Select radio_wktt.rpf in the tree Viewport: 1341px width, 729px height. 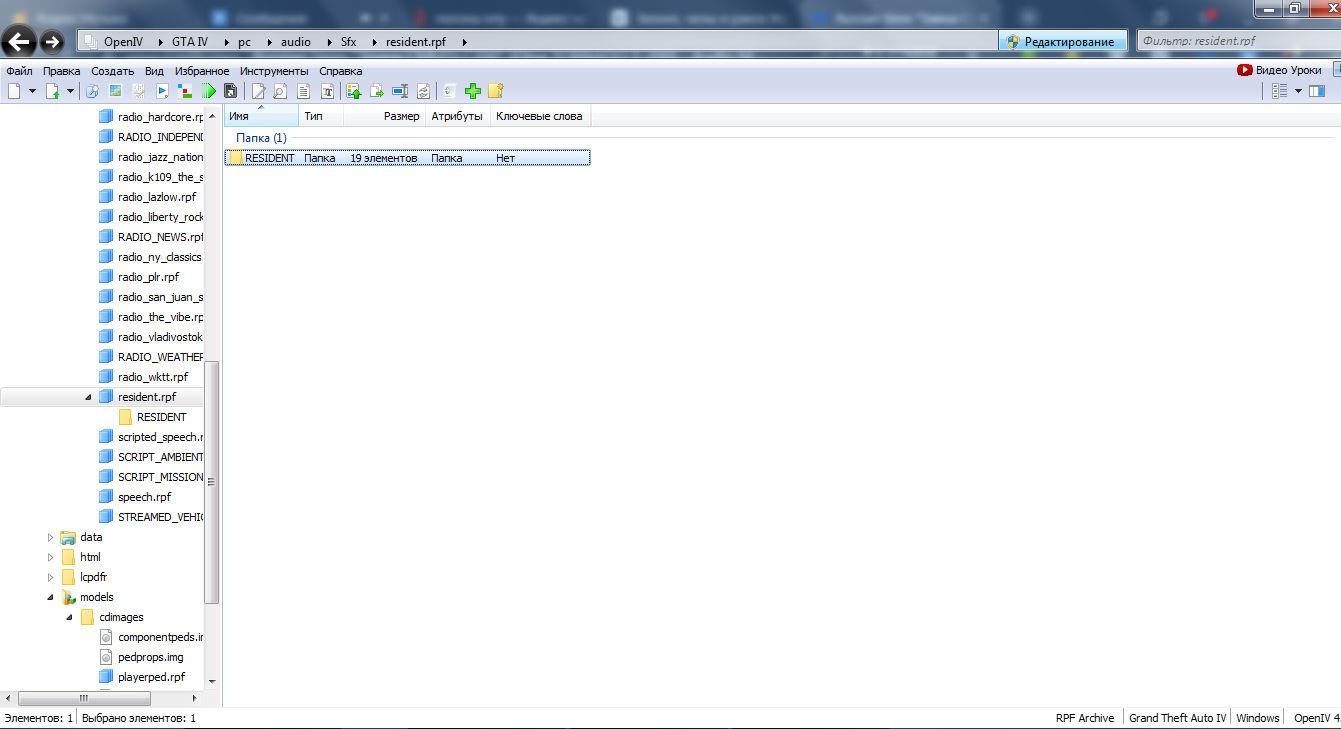point(152,377)
